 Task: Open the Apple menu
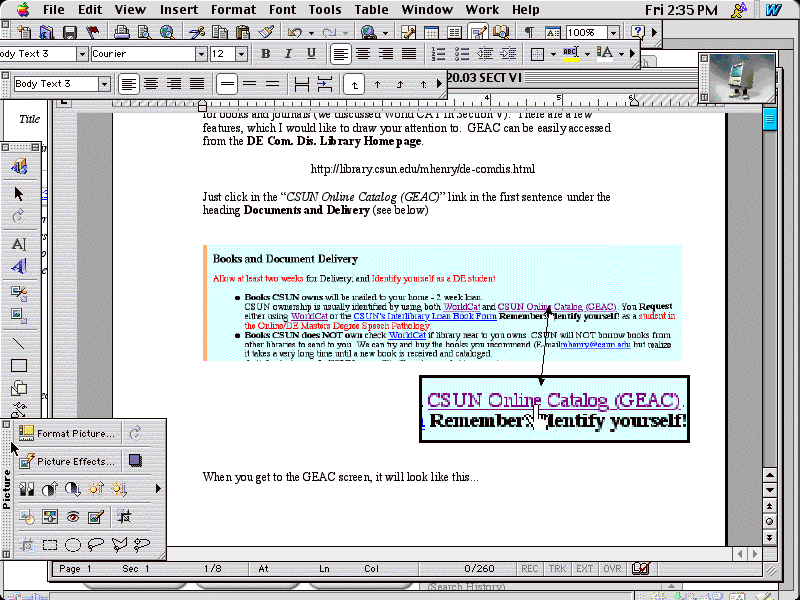coord(23,9)
